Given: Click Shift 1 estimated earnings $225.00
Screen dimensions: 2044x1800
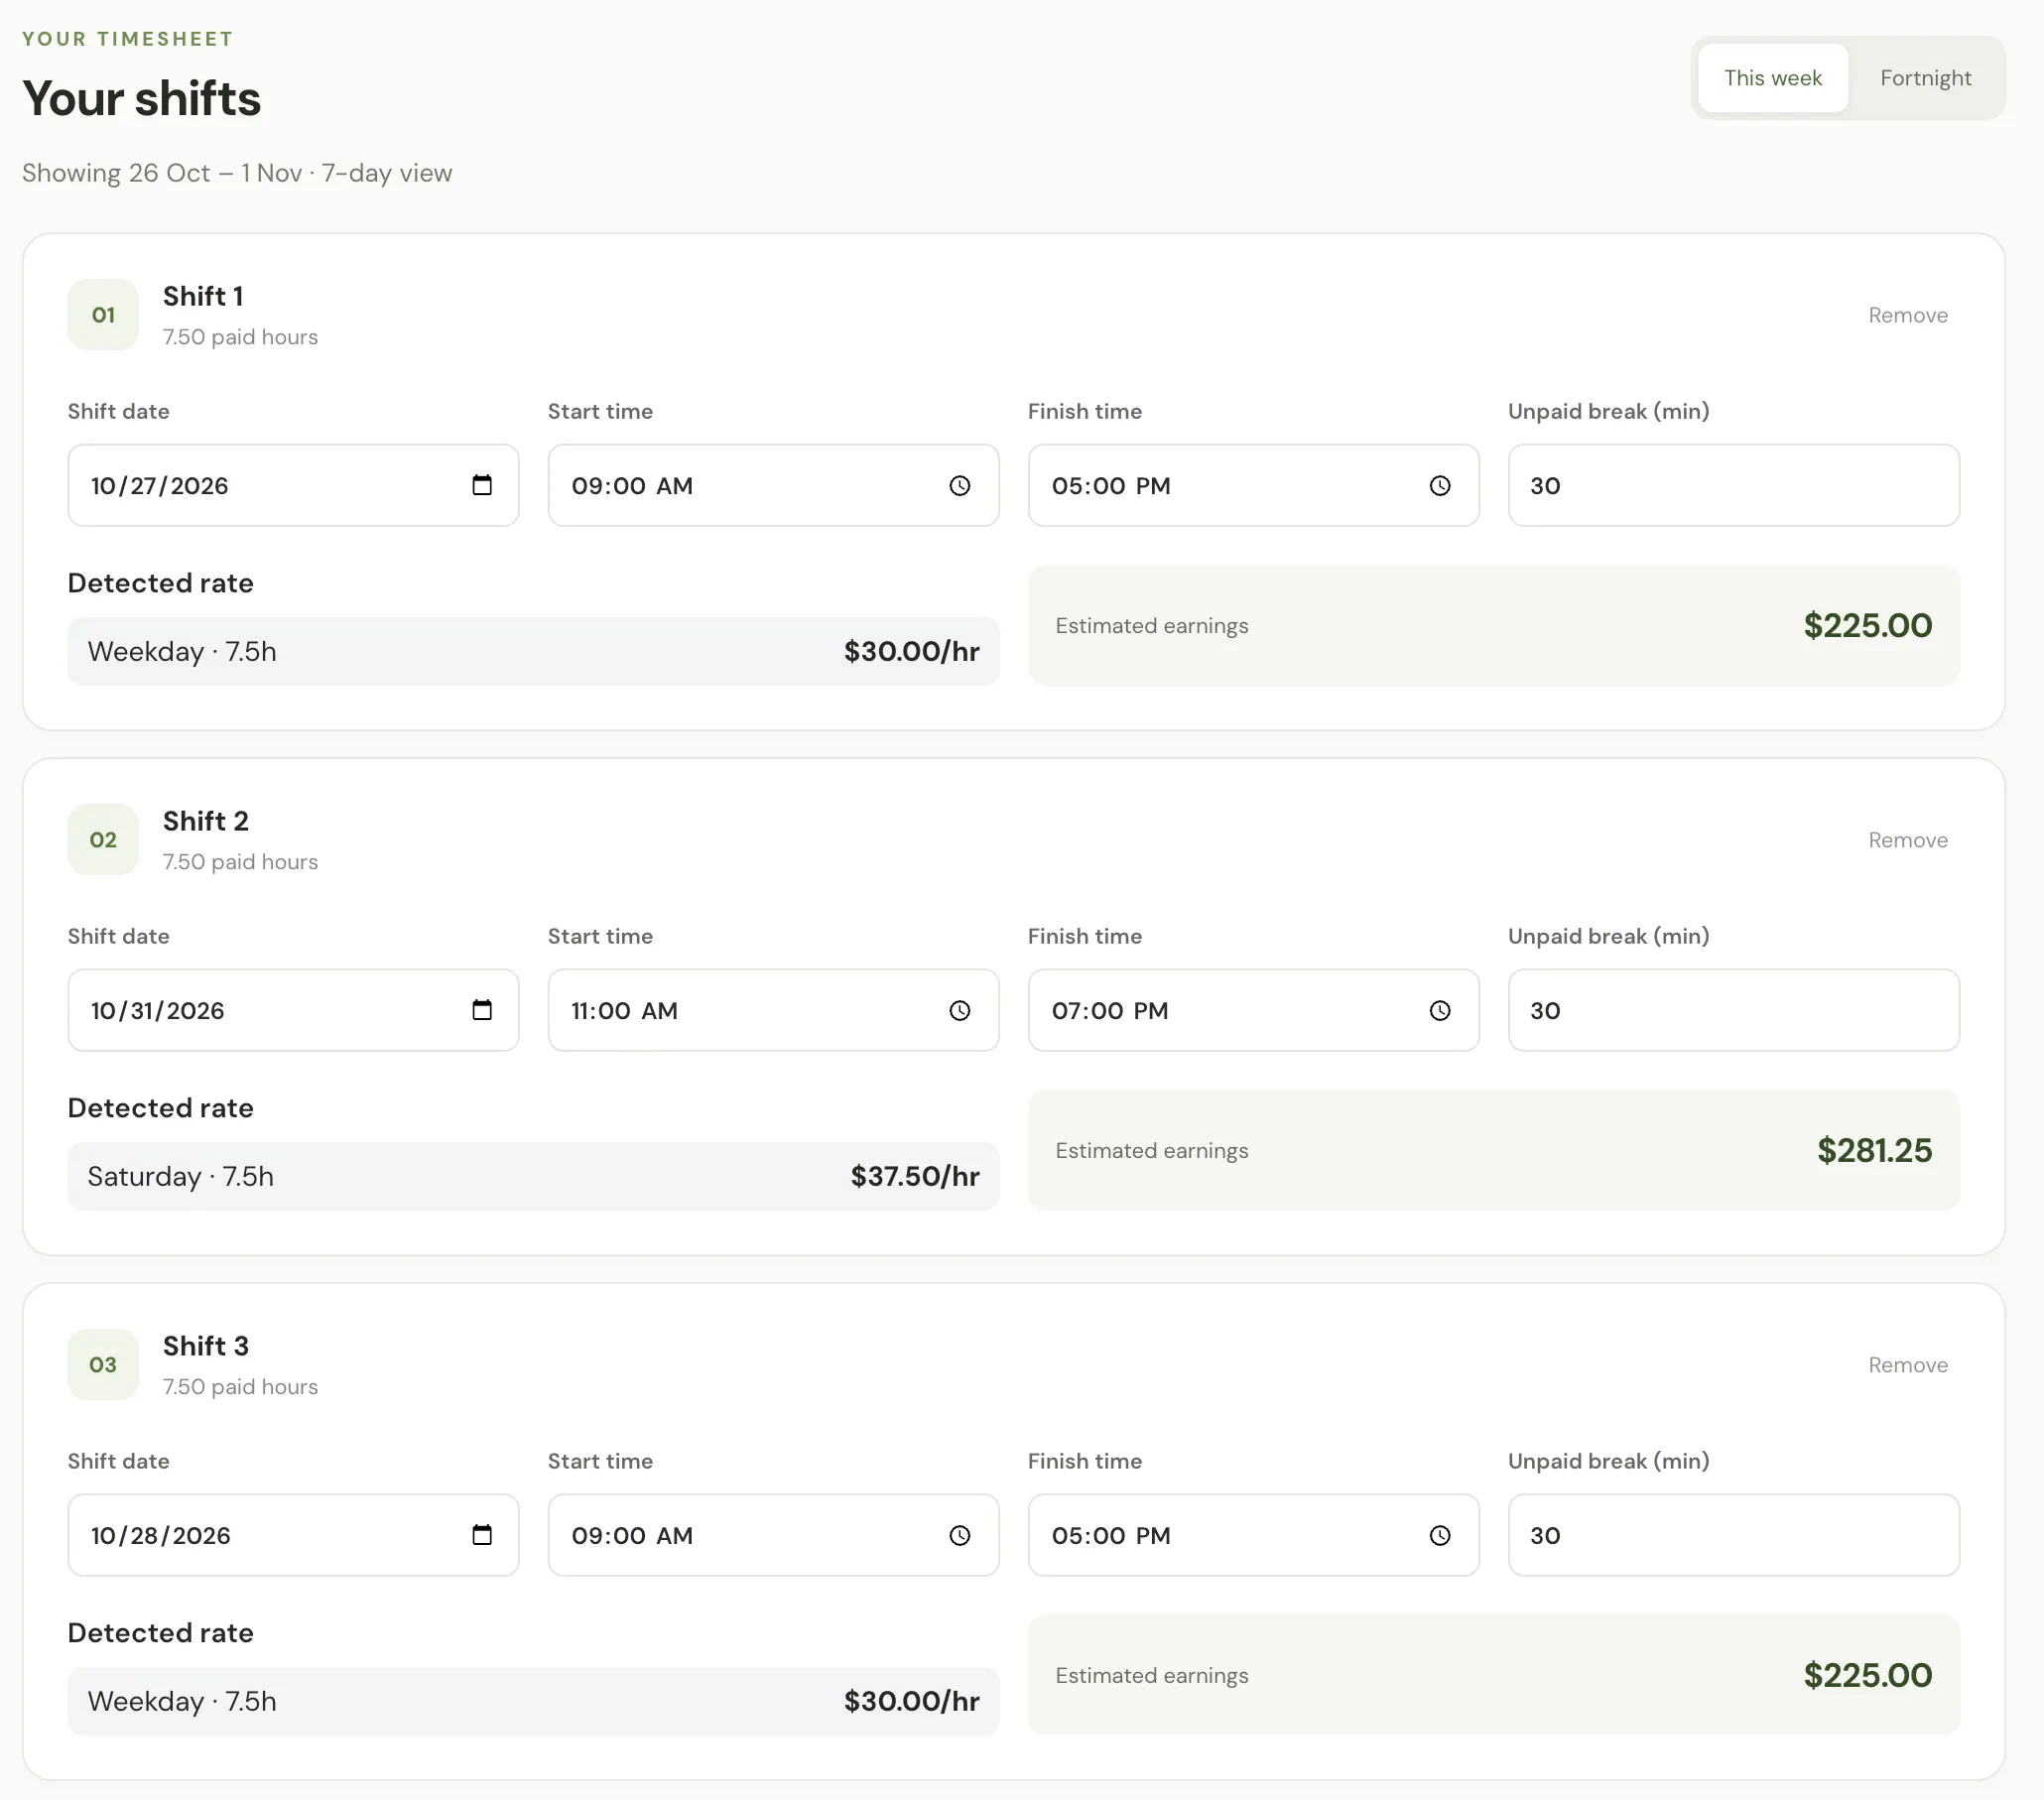Looking at the screenshot, I should pos(1867,625).
